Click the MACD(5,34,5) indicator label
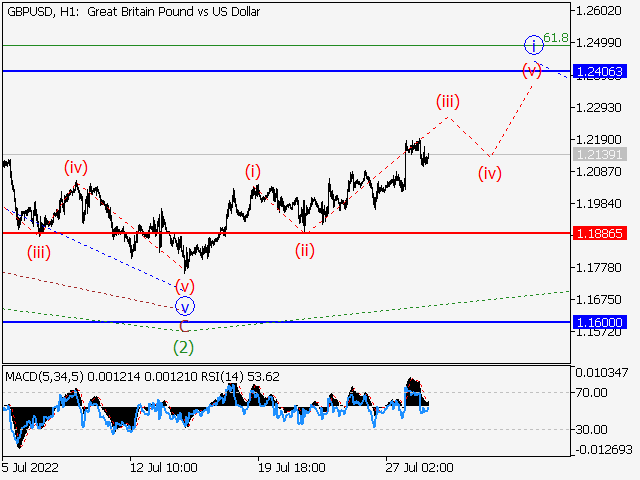The width and height of the screenshot is (640, 480). click(44, 376)
